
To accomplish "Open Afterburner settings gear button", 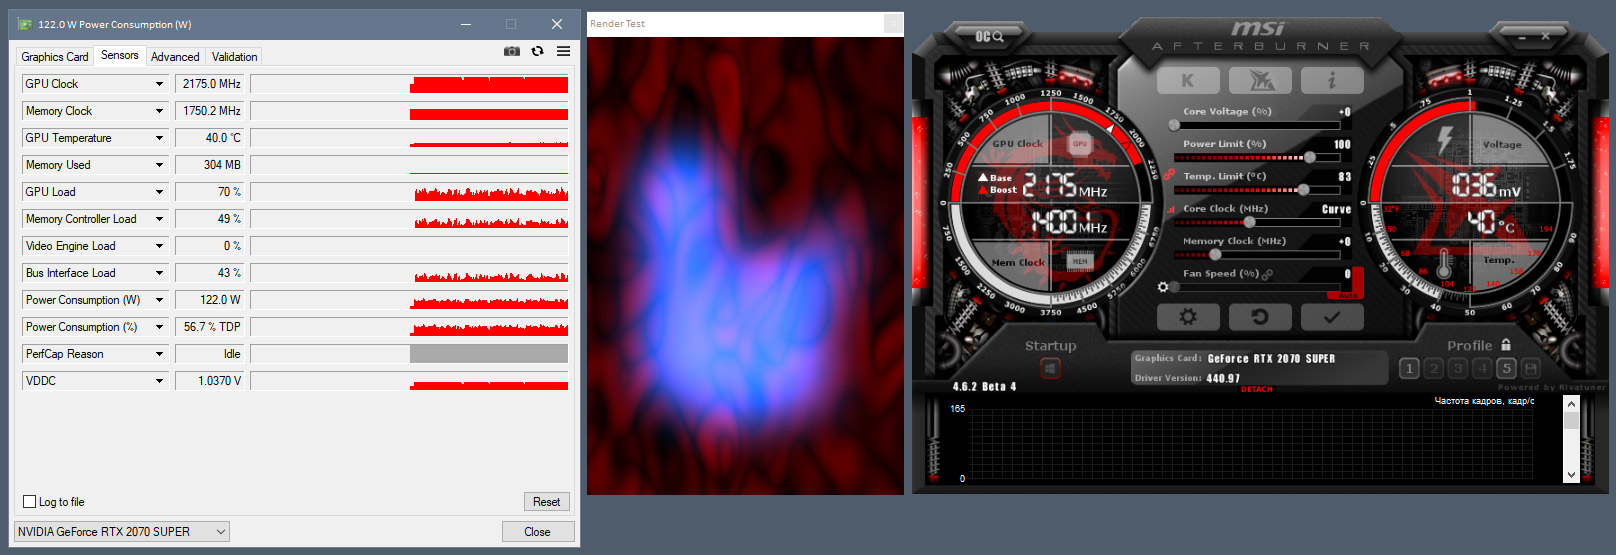I will (1188, 317).
